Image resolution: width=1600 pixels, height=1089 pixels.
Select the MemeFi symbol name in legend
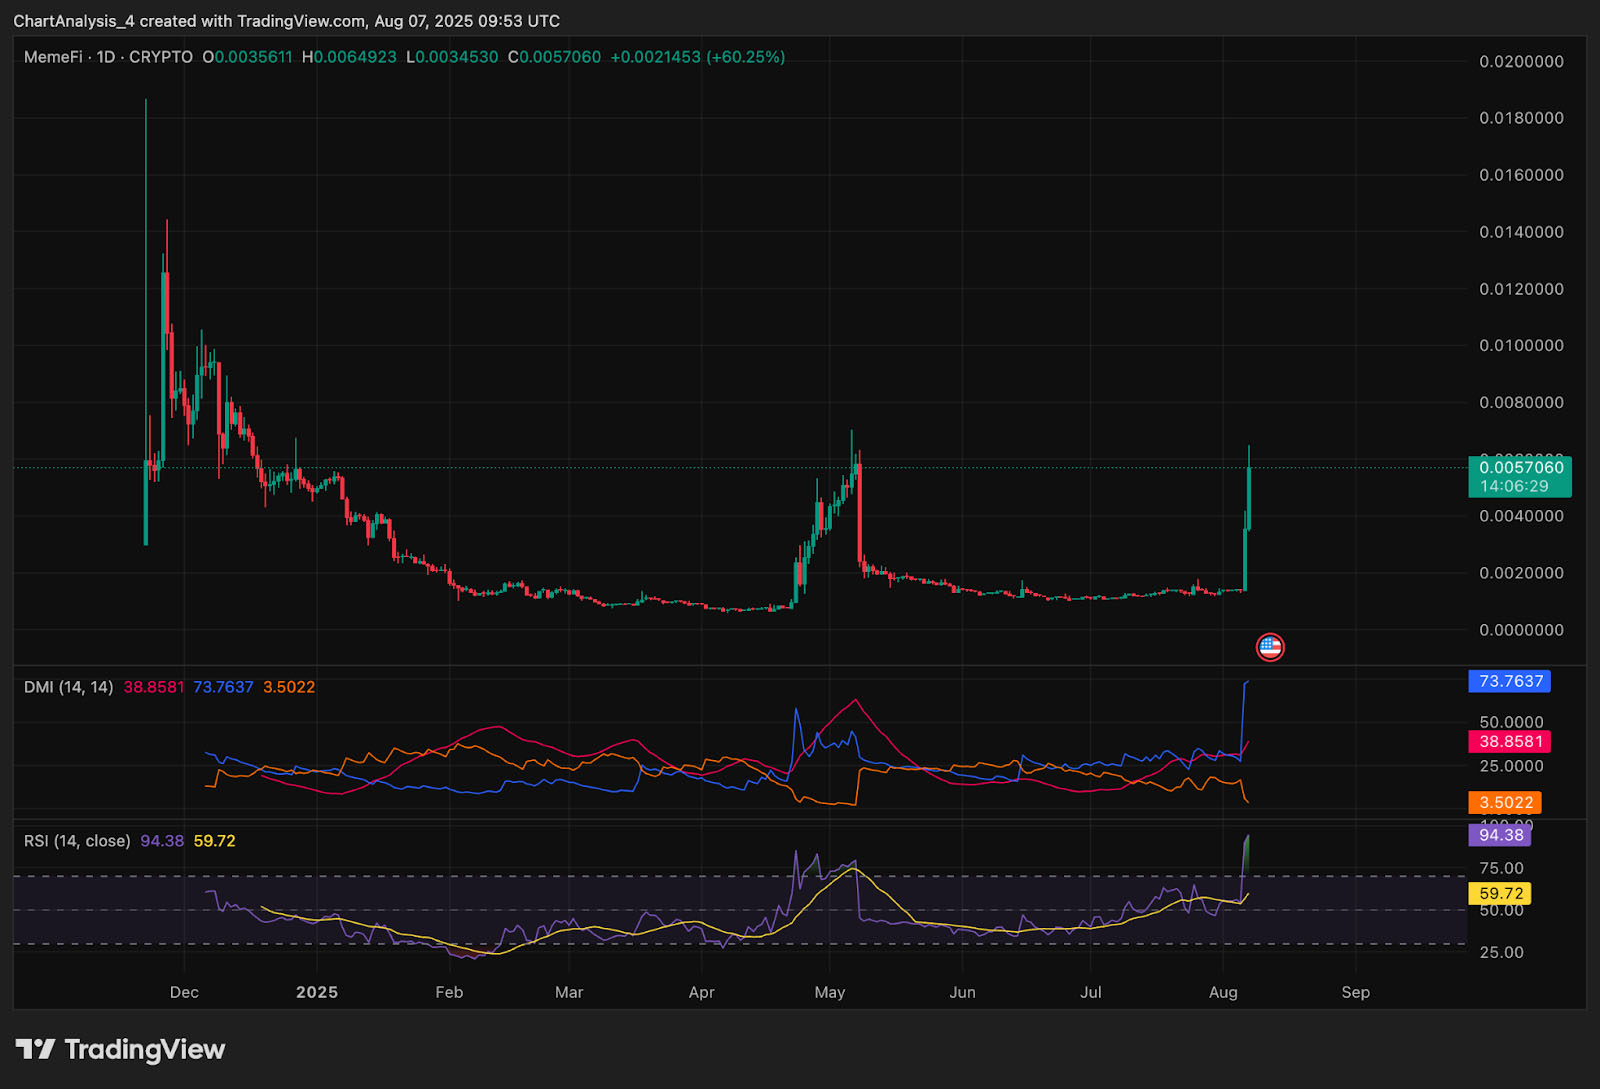click(53, 57)
